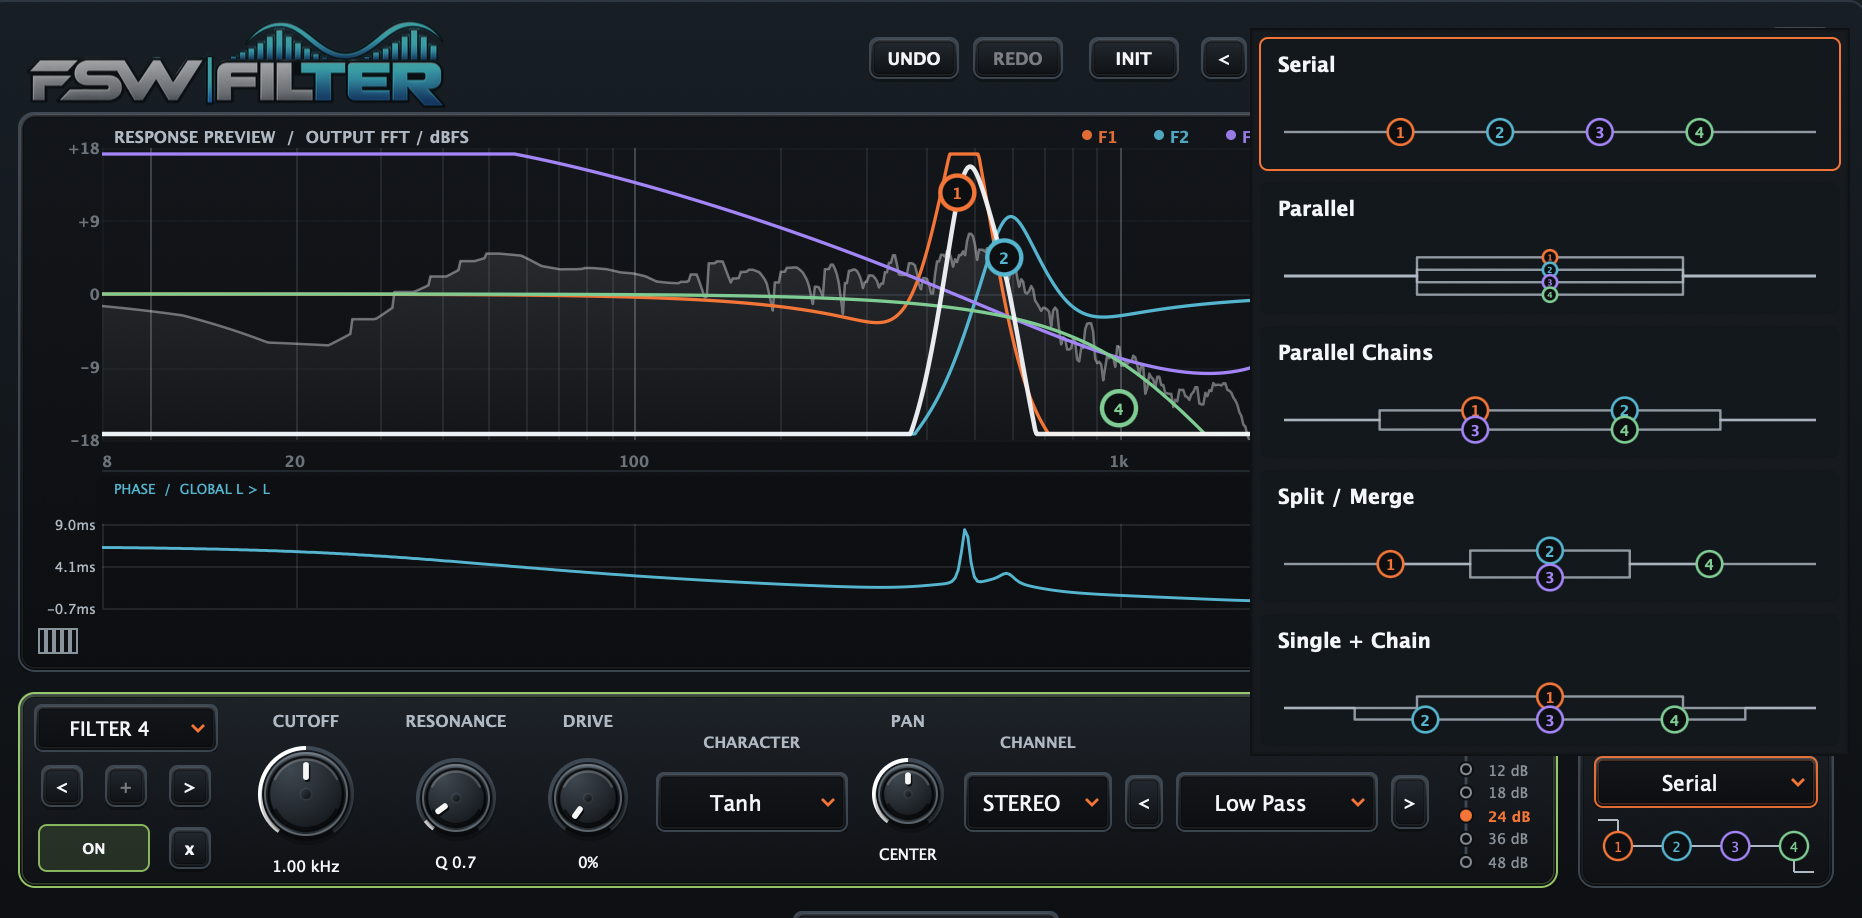Add a filter with the plus button
The width and height of the screenshot is (1862, 918).
[126, 787]
